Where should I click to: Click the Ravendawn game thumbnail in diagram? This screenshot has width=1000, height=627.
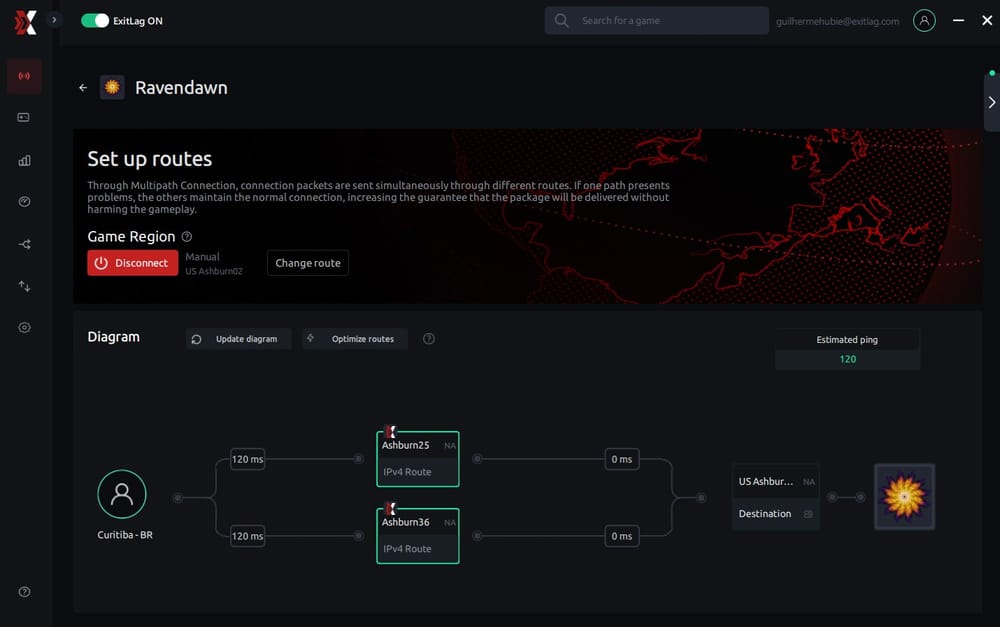pos(904,497)
